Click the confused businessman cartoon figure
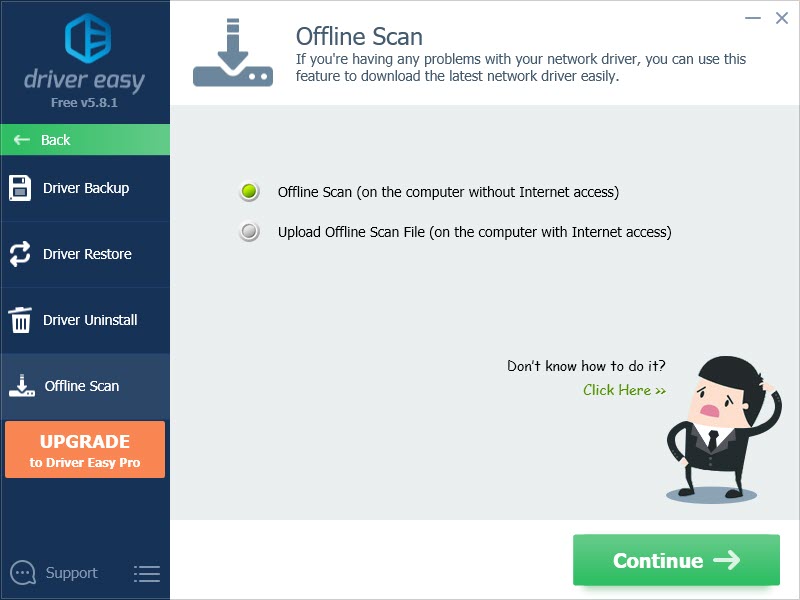The image size is (800, 600). pos(724,430)
